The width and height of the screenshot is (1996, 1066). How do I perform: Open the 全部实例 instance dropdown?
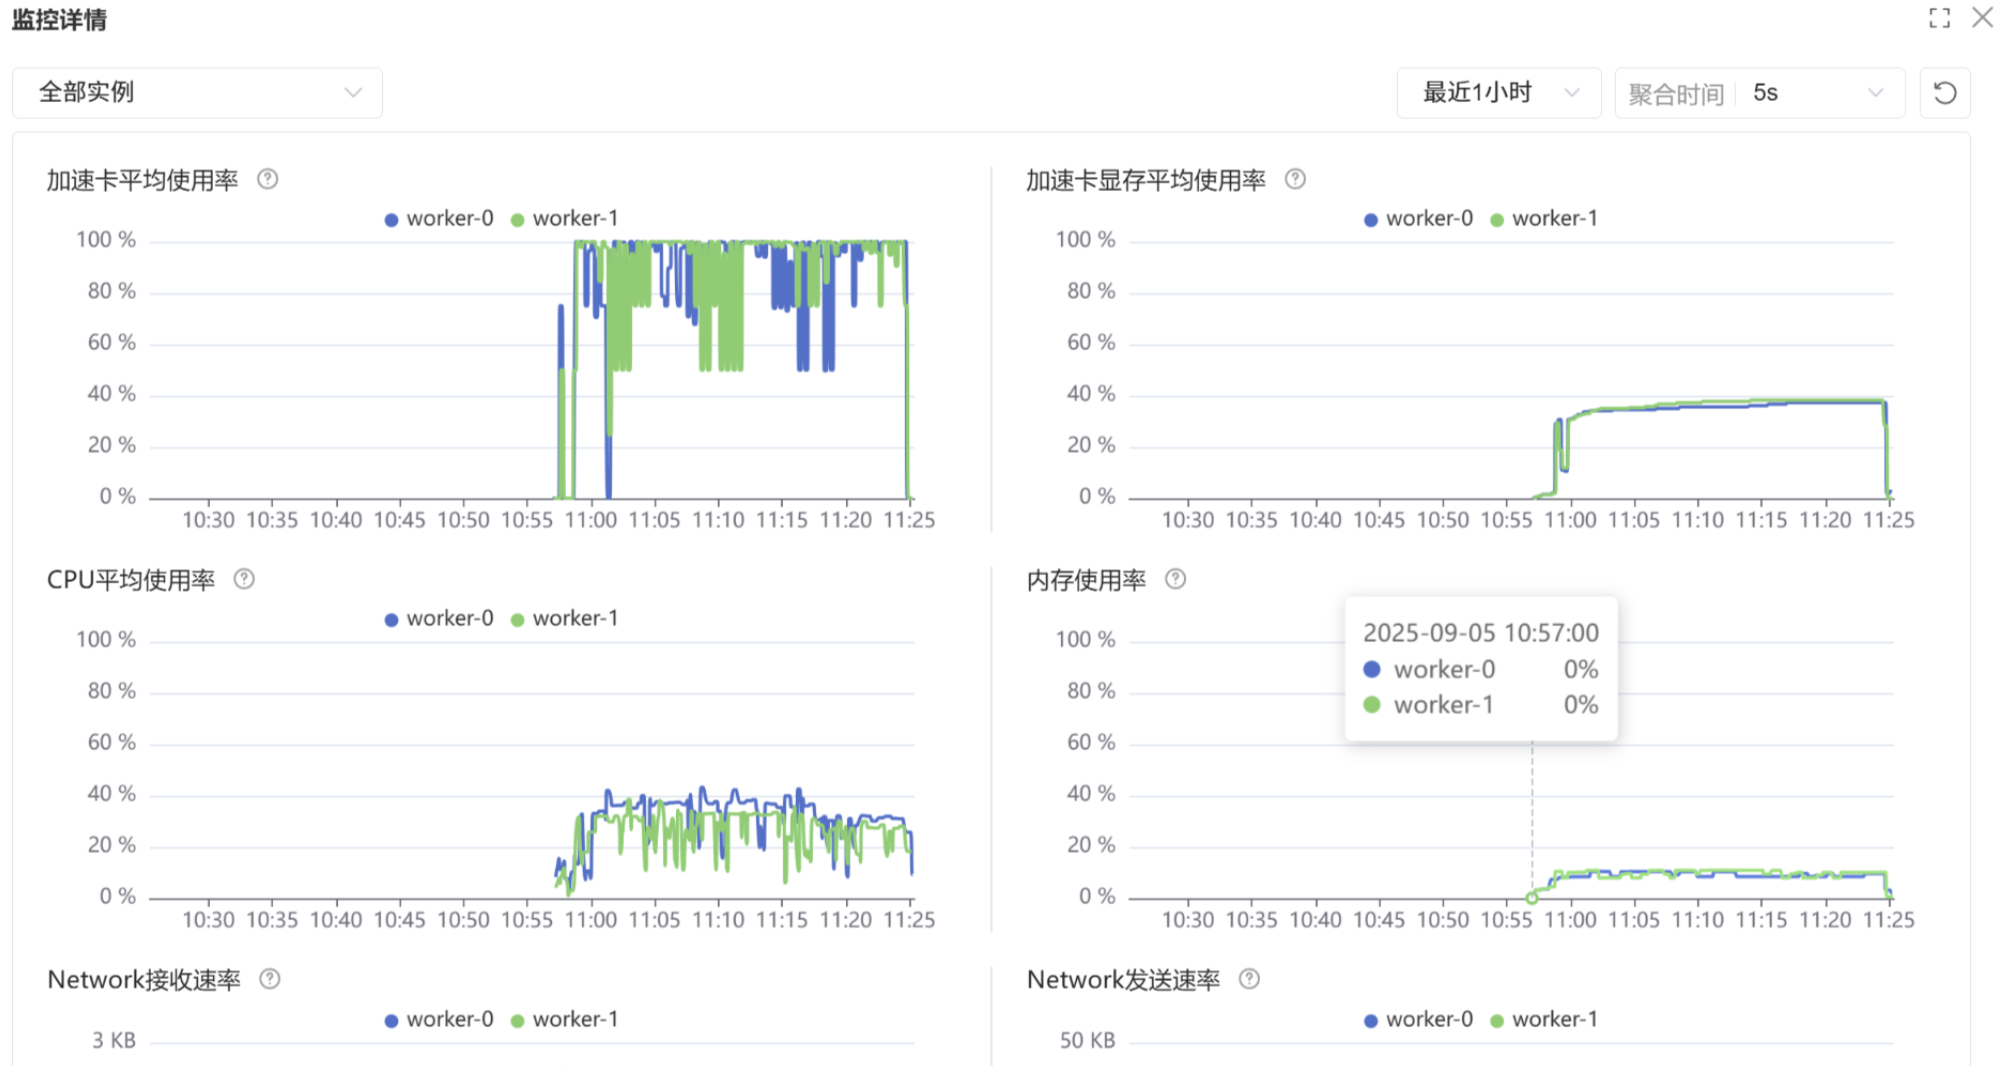[x=197, y=93]
